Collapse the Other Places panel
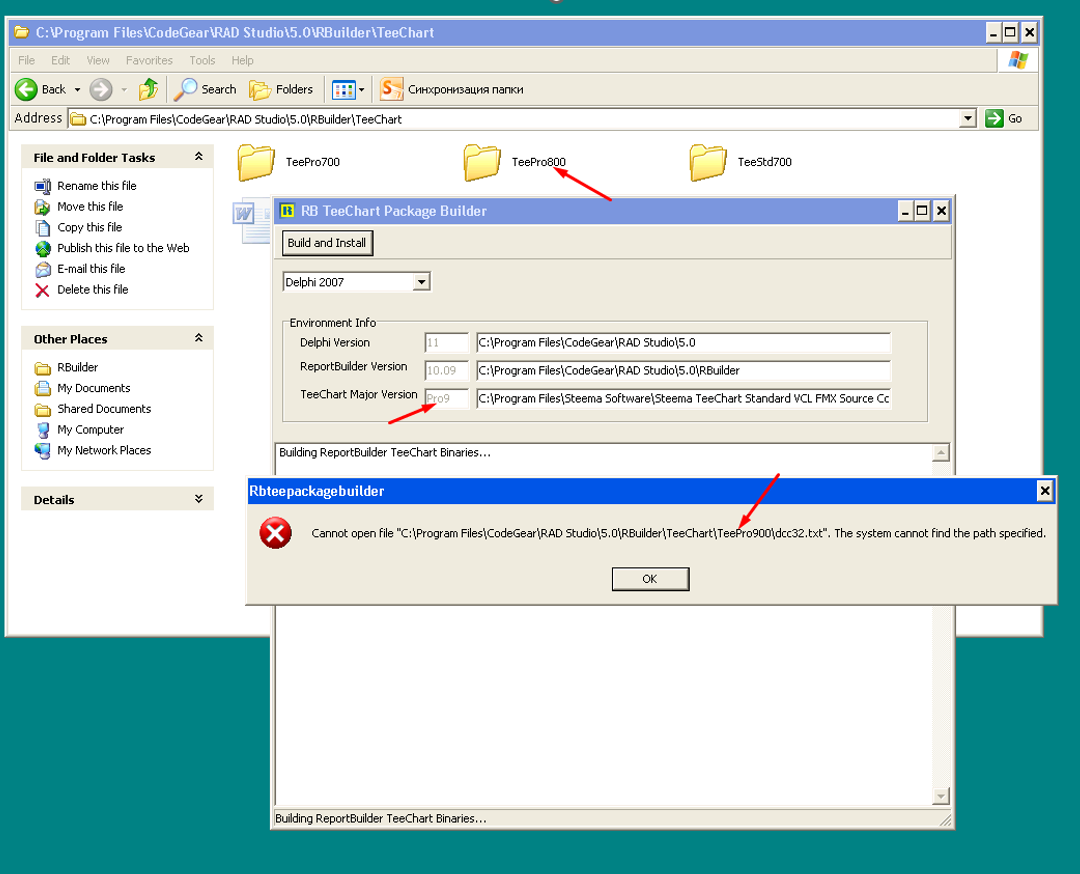 (198, 338)
